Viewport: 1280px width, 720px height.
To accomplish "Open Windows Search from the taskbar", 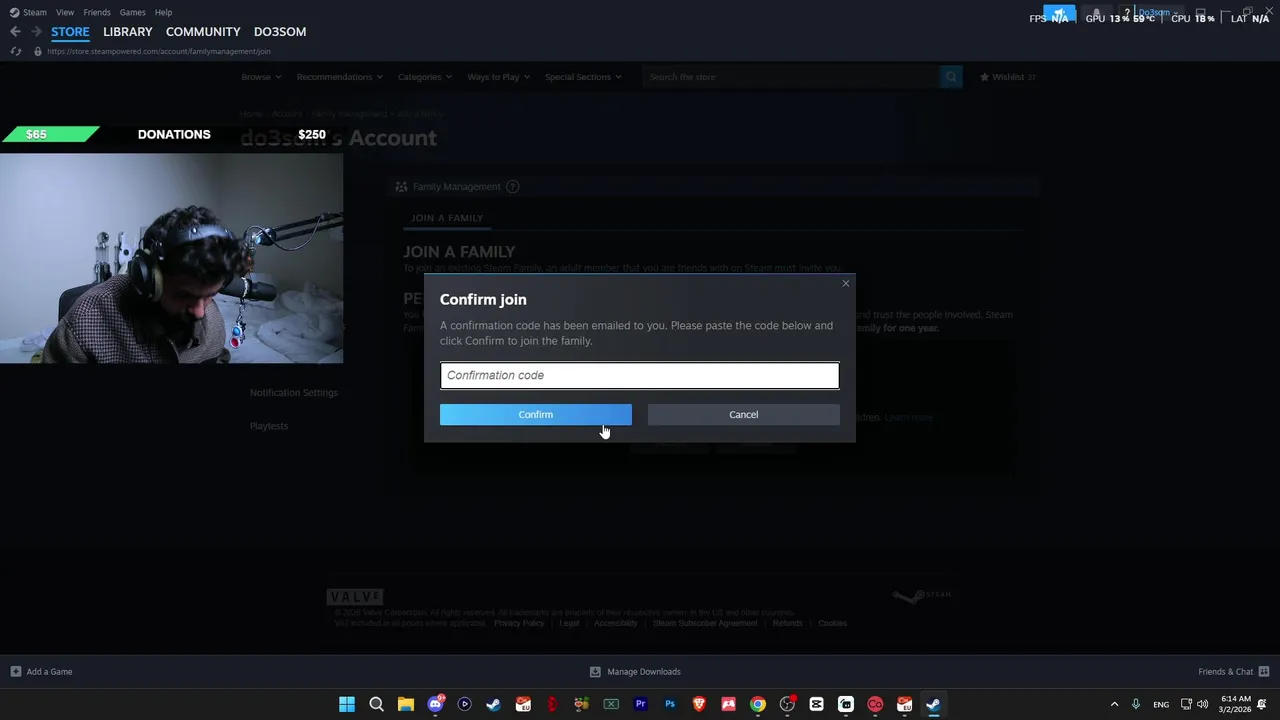I will (376, 705).
